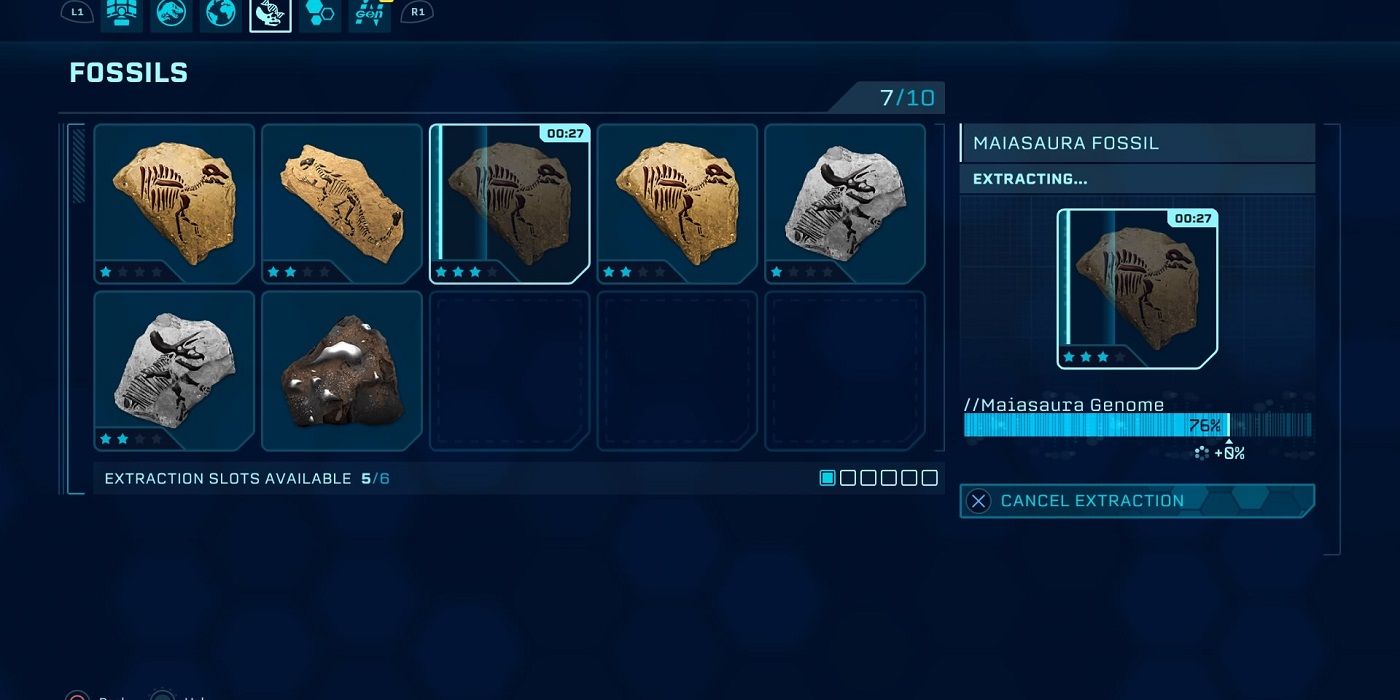This screenshot has width=1400, height=700.
Task: Select the first empty fossil slot
Action: 510,371
